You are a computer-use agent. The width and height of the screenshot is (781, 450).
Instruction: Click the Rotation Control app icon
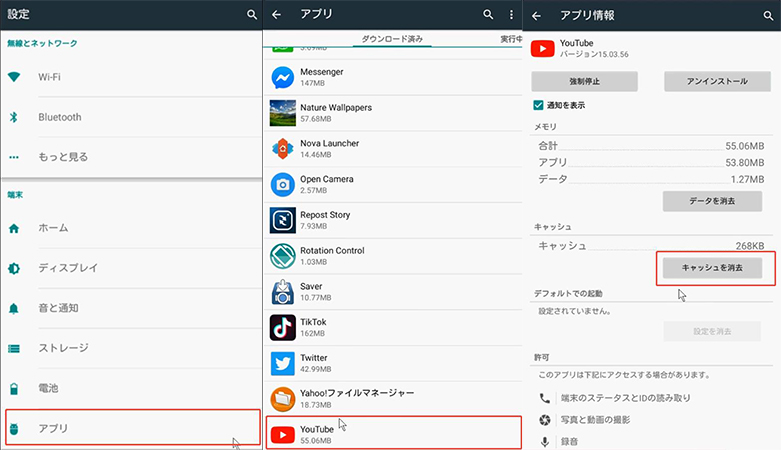pyautogui.click(x=282, y=256)
